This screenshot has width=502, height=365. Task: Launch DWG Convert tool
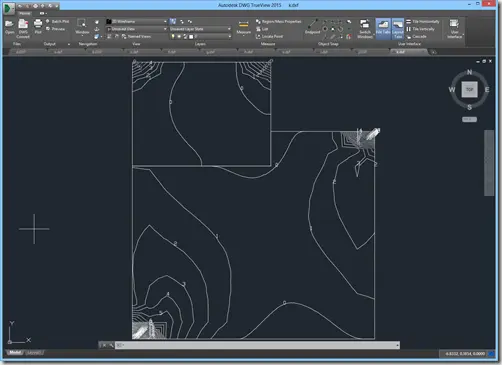coord(23,28)
